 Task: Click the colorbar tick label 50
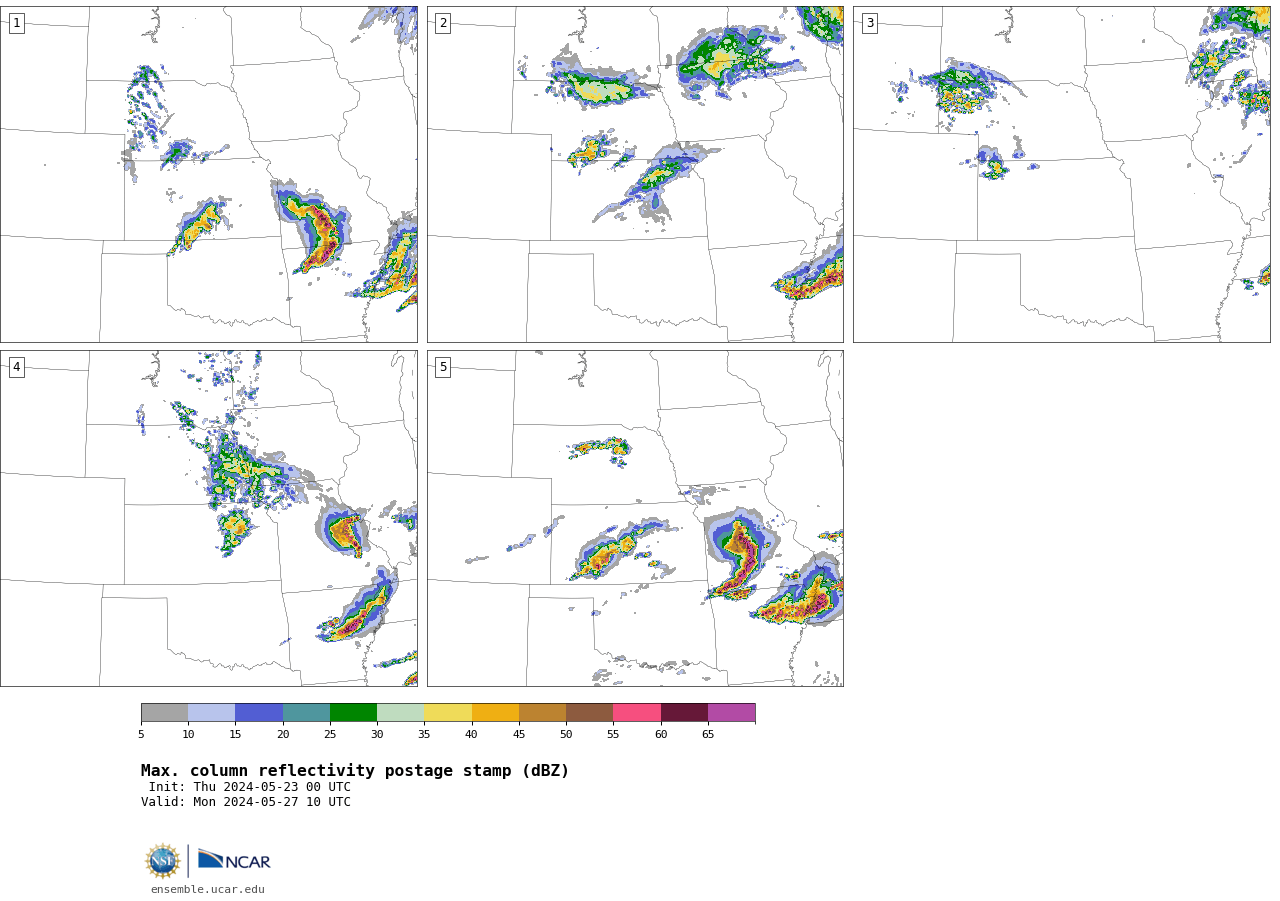(x=566, y=735)
